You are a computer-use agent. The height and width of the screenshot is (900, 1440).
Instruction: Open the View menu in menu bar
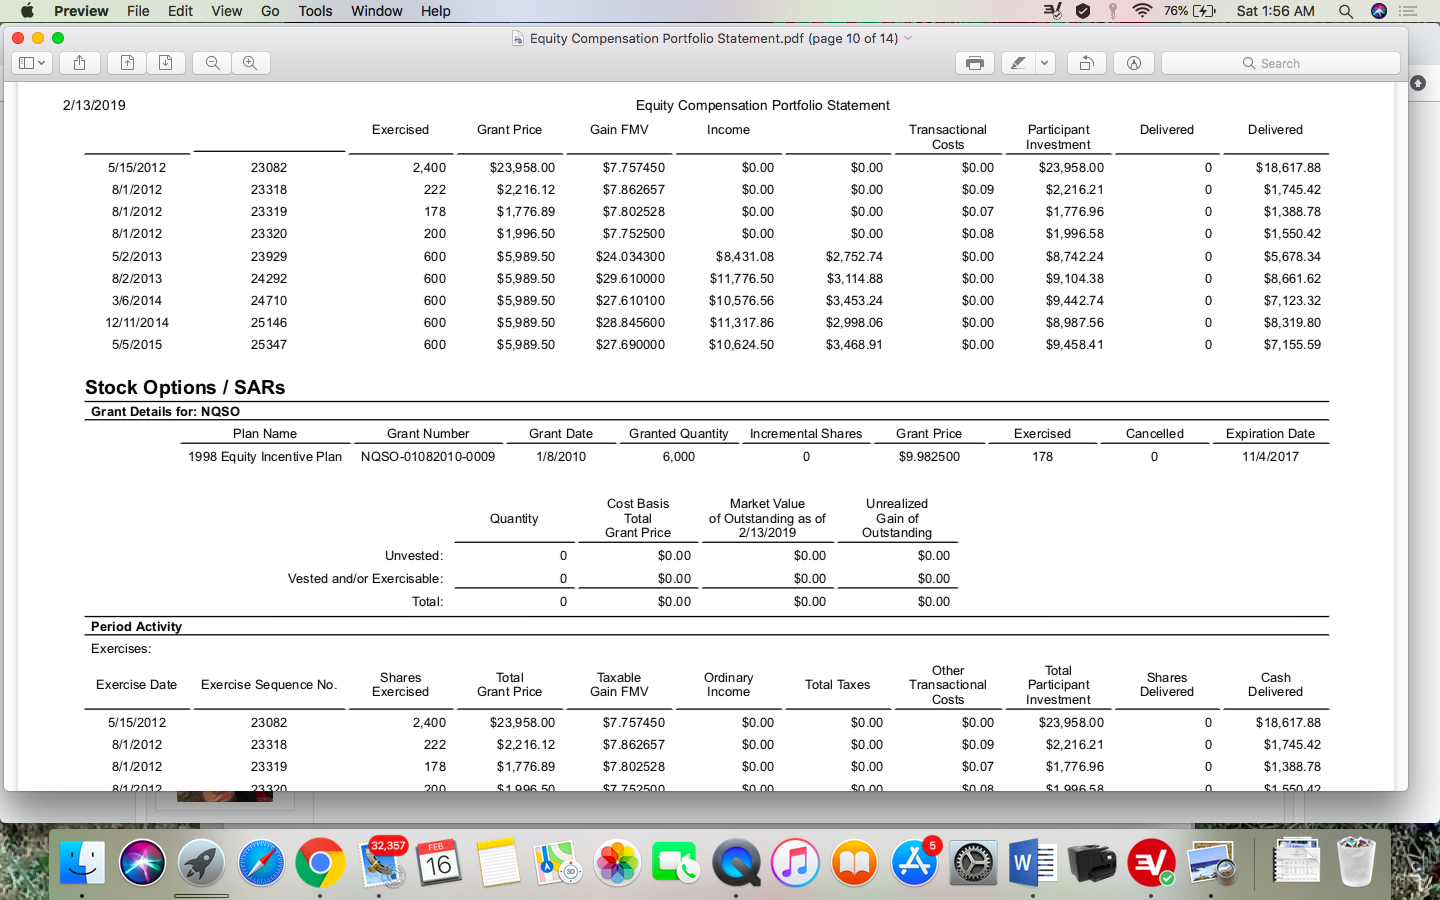pyautogui.click(x=226, y=11)
